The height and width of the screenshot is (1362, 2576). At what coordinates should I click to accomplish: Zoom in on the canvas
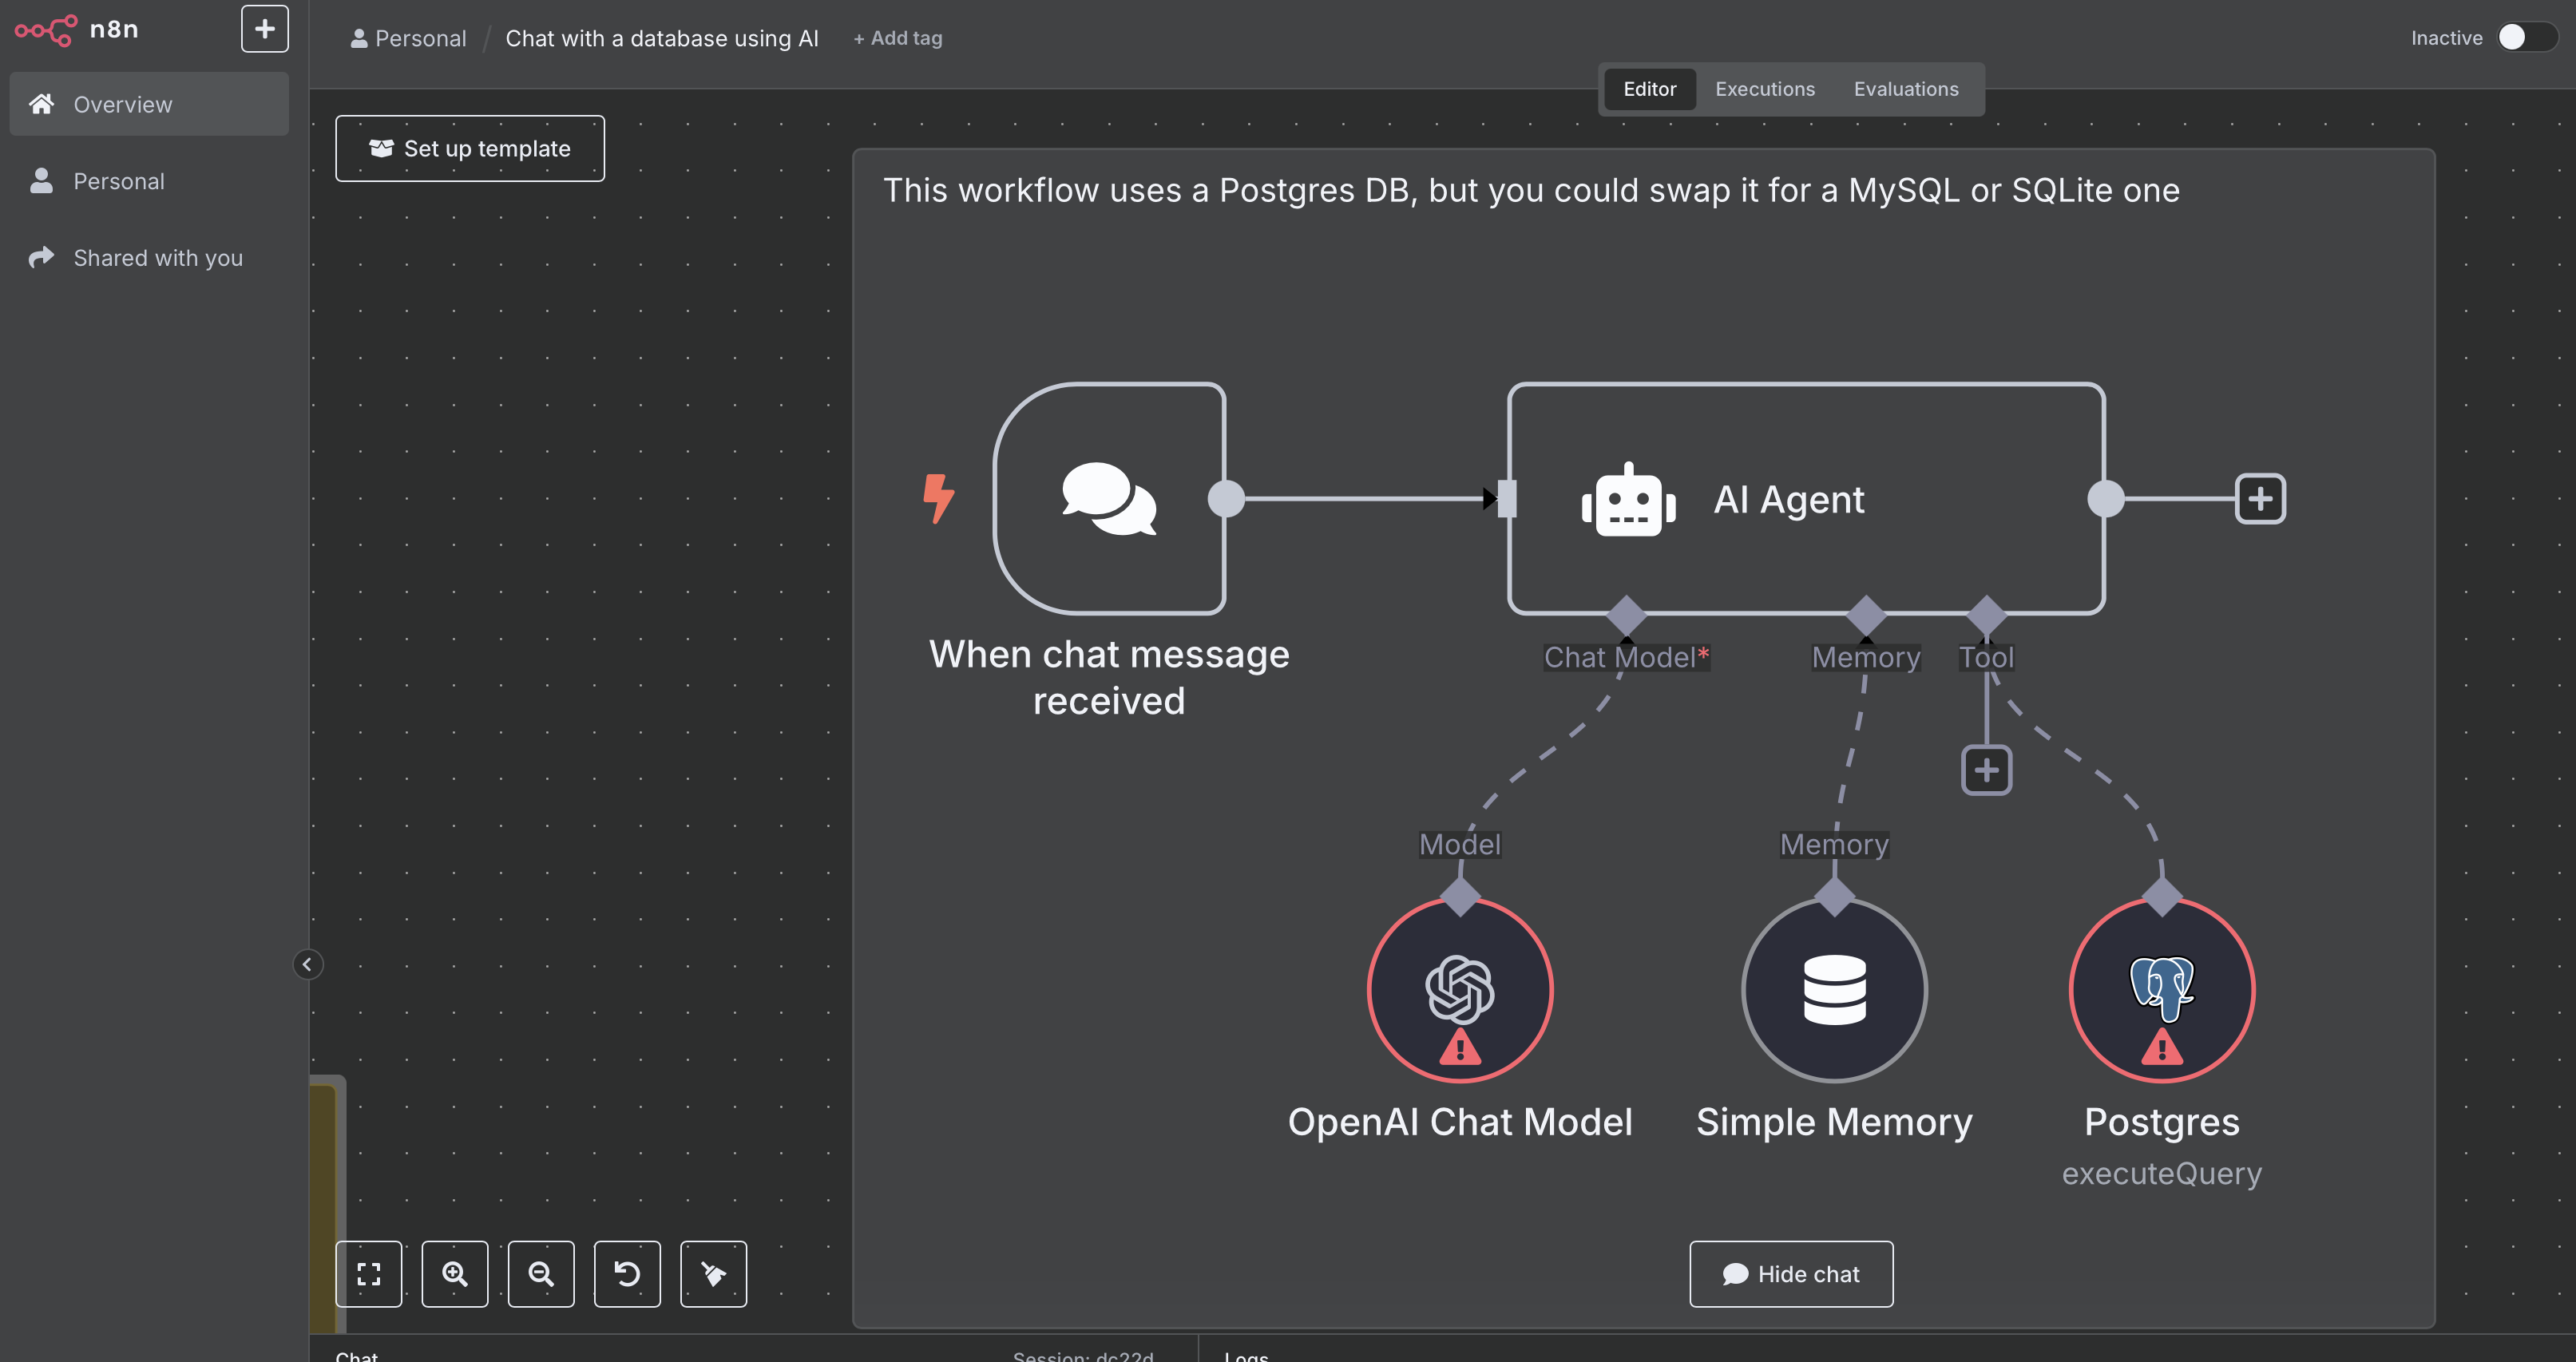455,1274
